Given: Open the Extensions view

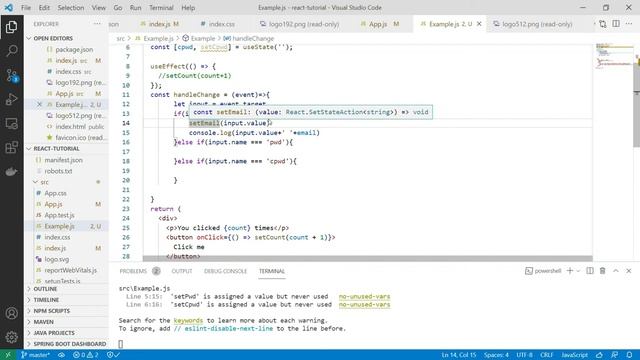Looking at the screenshot, I should point(11,147).
